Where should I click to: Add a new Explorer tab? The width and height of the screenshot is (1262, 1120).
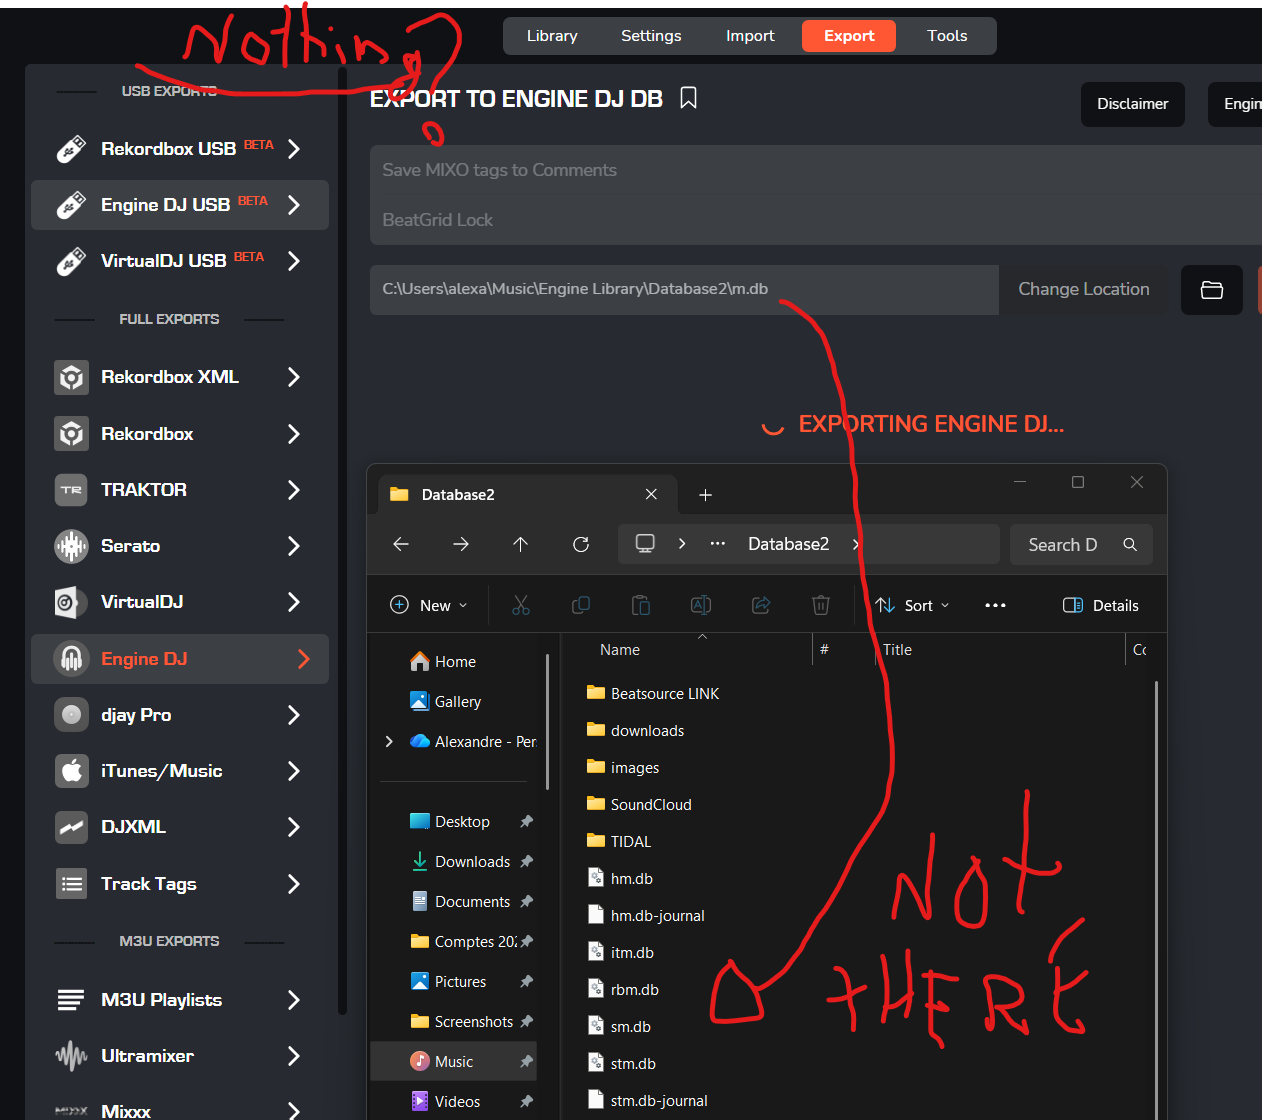(x=705, y=495)
